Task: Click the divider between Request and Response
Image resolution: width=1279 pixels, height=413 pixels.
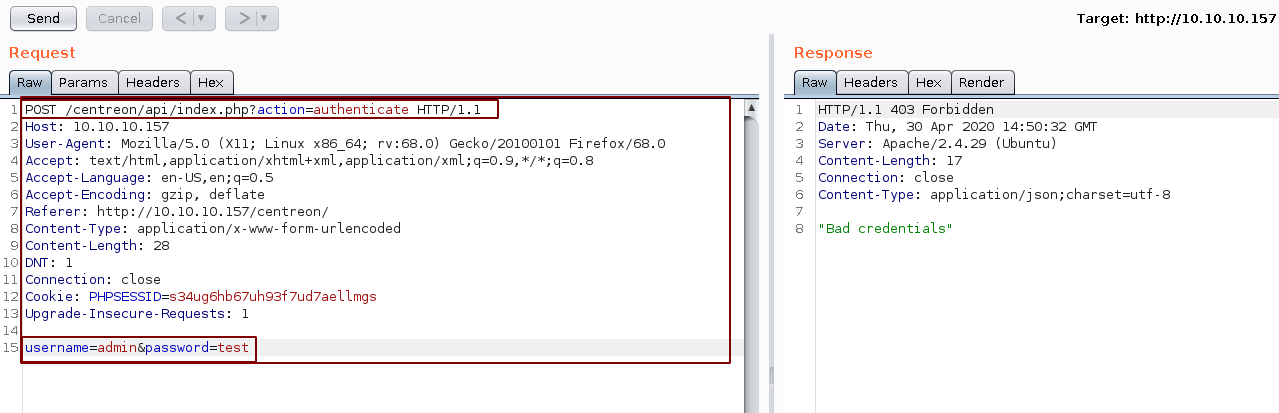Action: (x=770, y=220)
